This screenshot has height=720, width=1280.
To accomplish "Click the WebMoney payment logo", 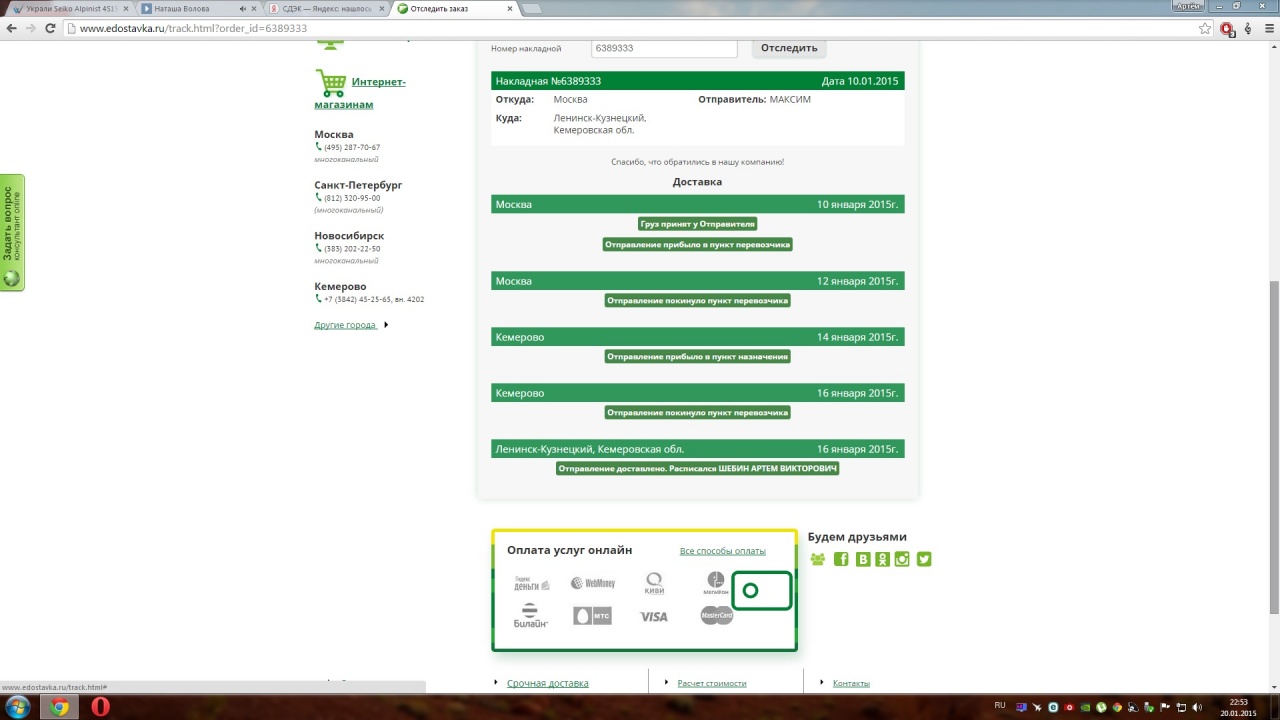I will pos(592,583).
